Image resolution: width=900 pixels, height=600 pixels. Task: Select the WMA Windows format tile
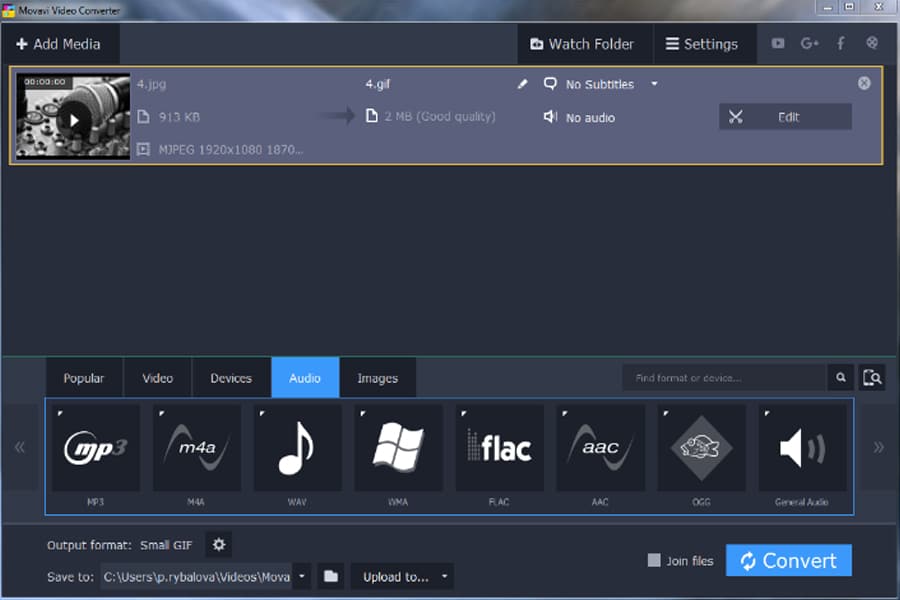(398, 448)
